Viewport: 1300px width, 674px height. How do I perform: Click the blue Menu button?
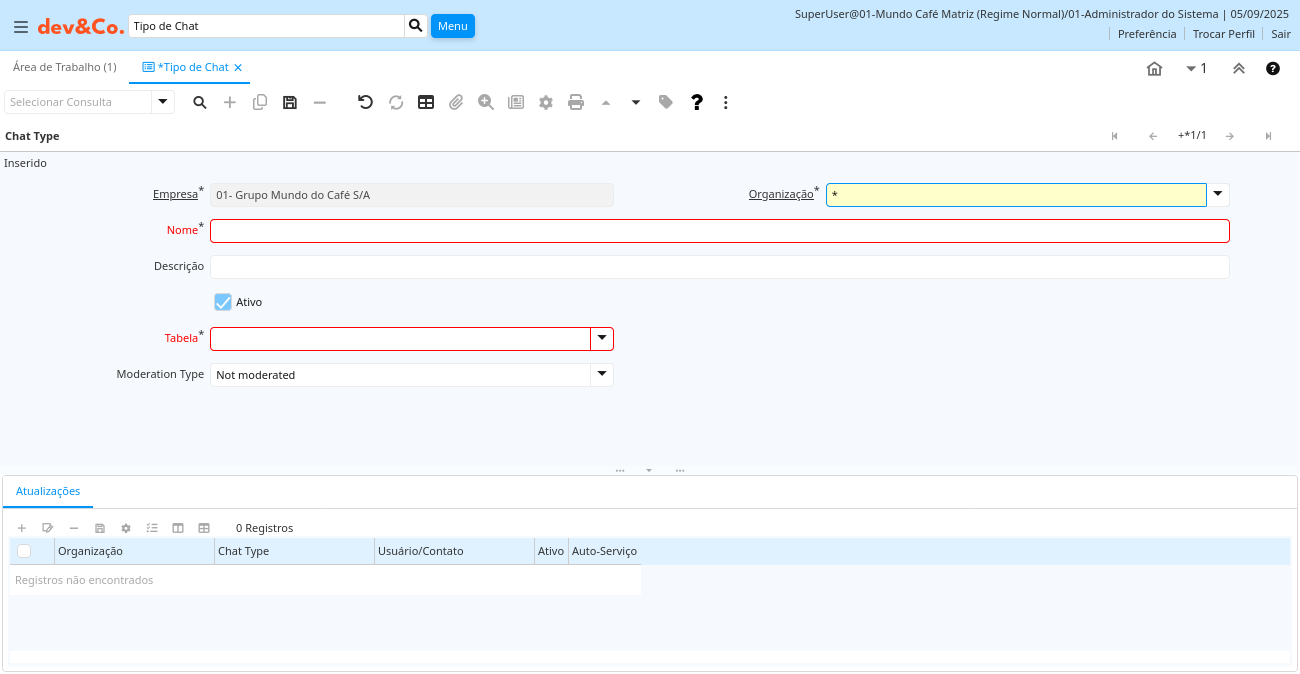click(x=452, y=26)
